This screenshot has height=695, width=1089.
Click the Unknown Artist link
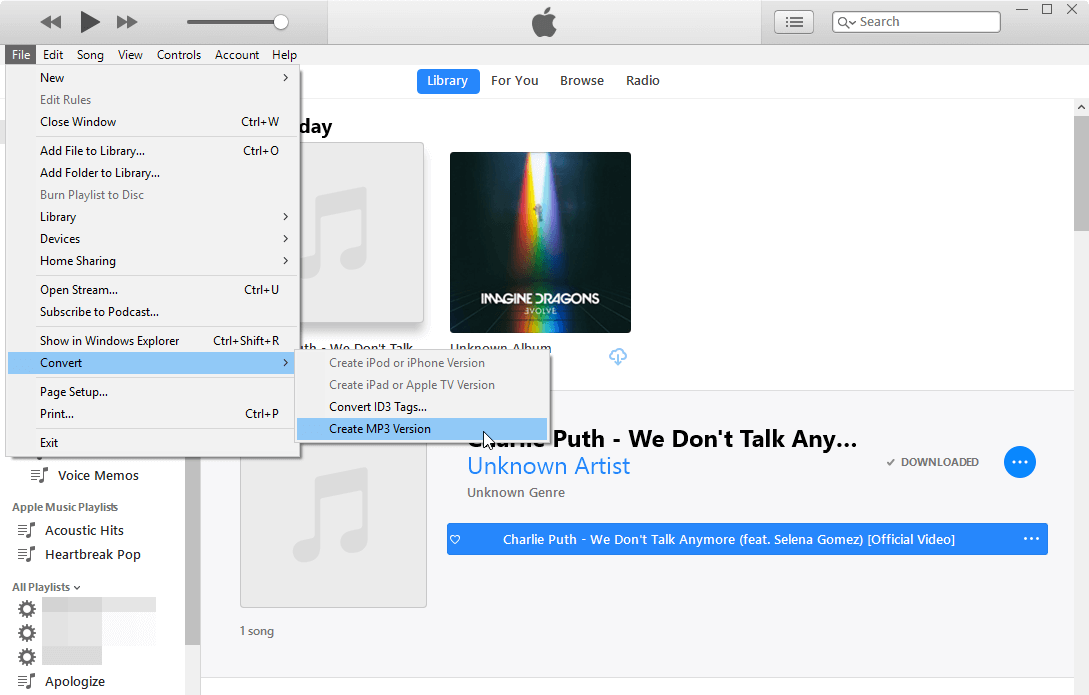[x=549, y=466]
